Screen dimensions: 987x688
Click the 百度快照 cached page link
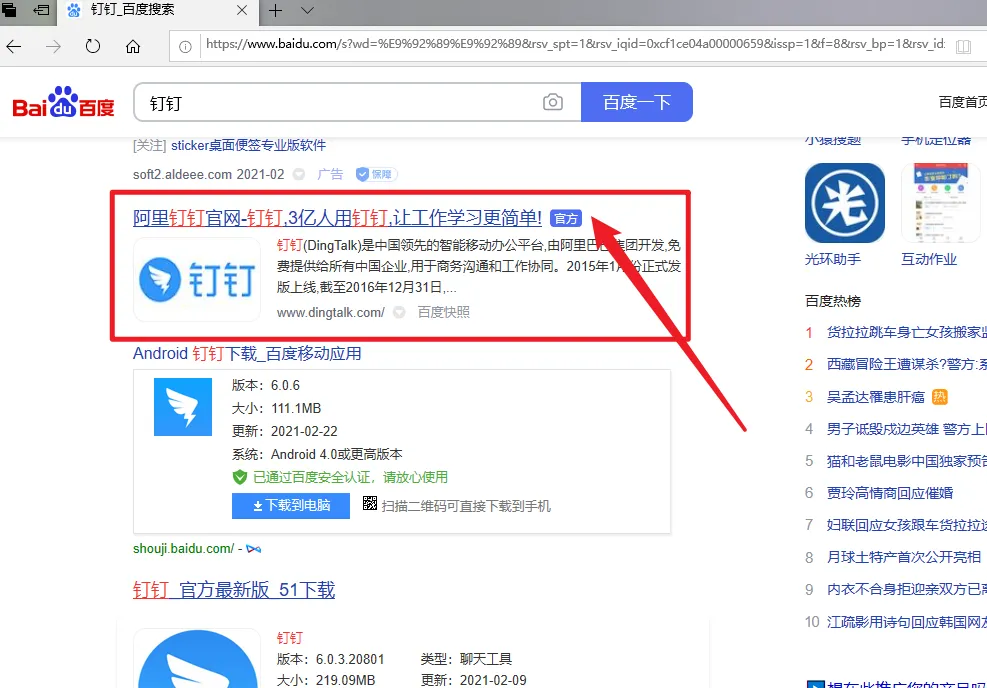[x=443, y=312]
